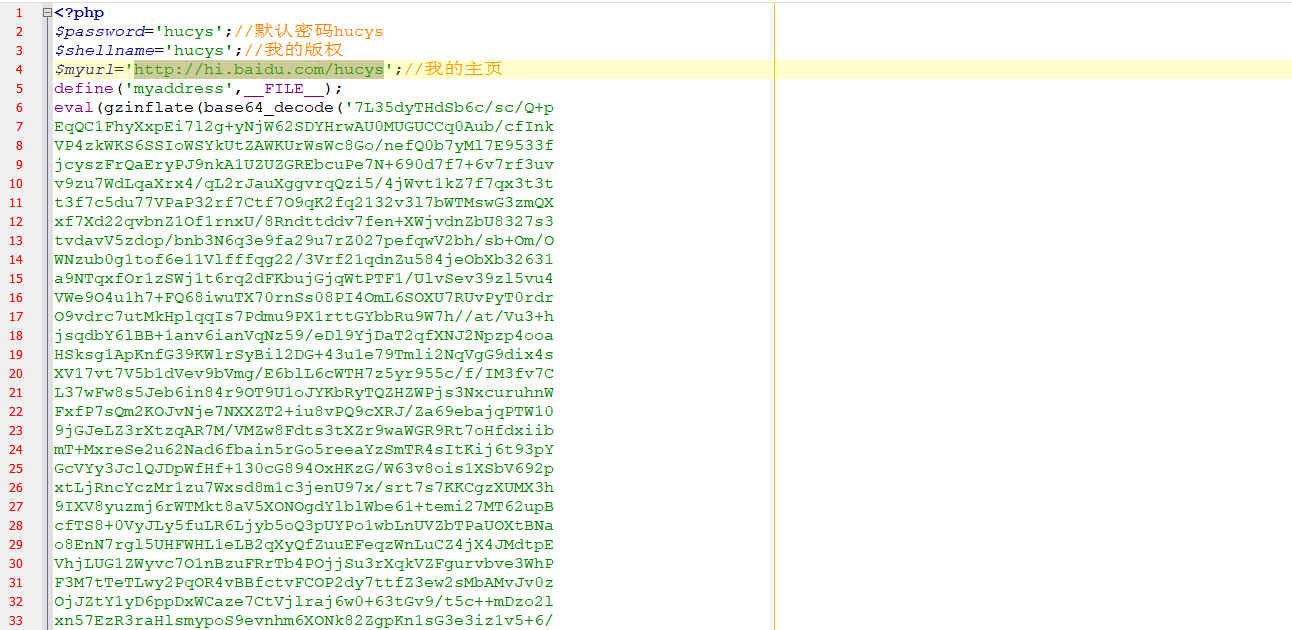This screenshot has width=1292, height=630.
Task: Click code line beginning L37wFw8s5Jeb6in84r9
Action: (304, 393)
